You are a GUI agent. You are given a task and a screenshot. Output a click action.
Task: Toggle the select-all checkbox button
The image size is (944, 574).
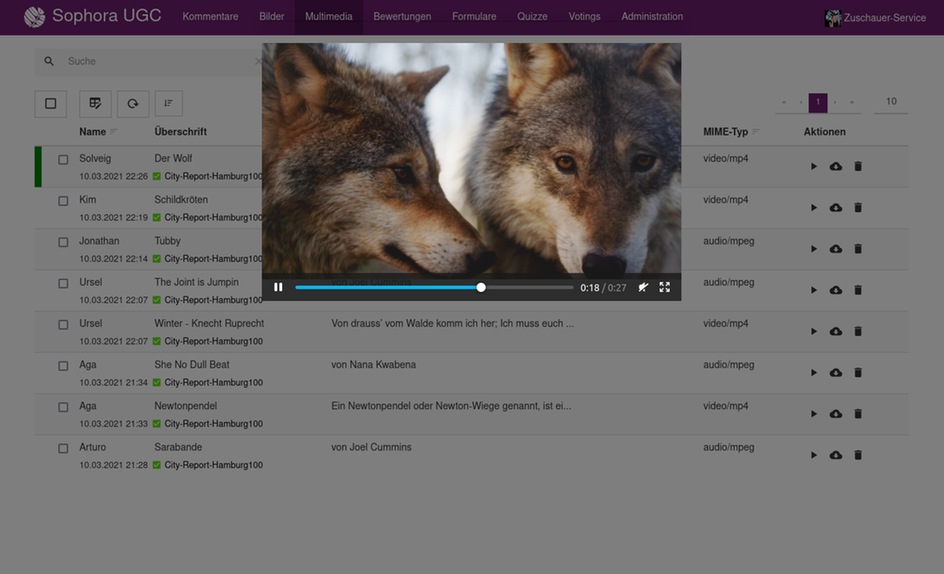51,104
